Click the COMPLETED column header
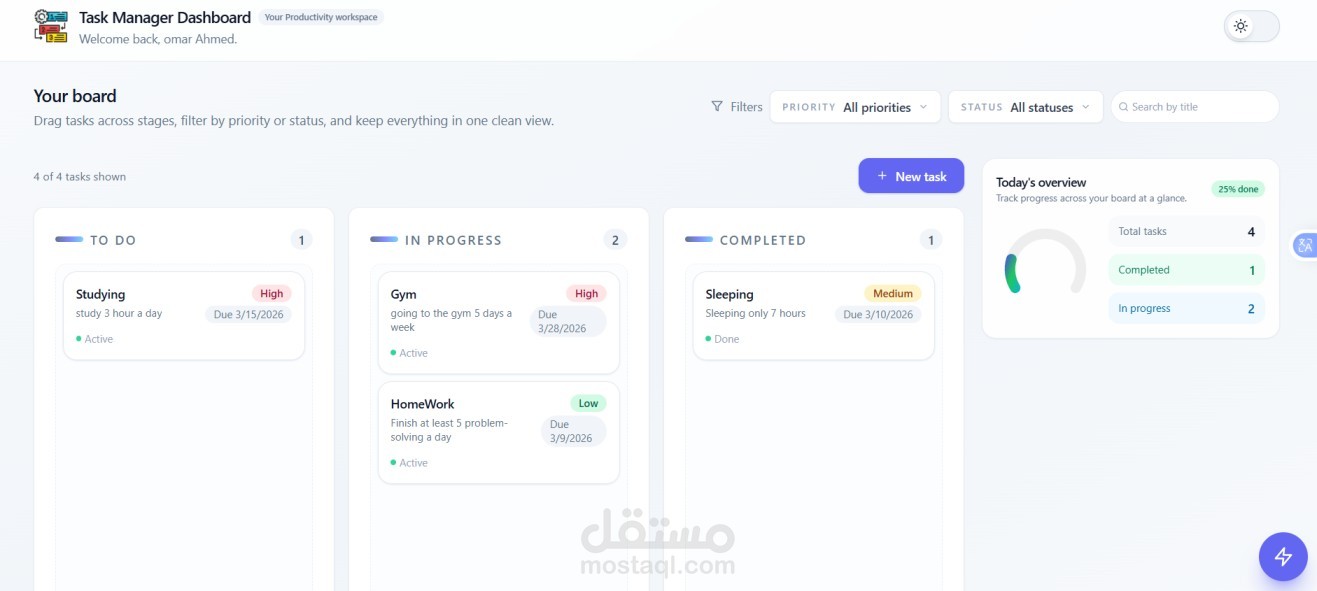This screenshot has height=591, width=1317. click(x=763, y=240)
